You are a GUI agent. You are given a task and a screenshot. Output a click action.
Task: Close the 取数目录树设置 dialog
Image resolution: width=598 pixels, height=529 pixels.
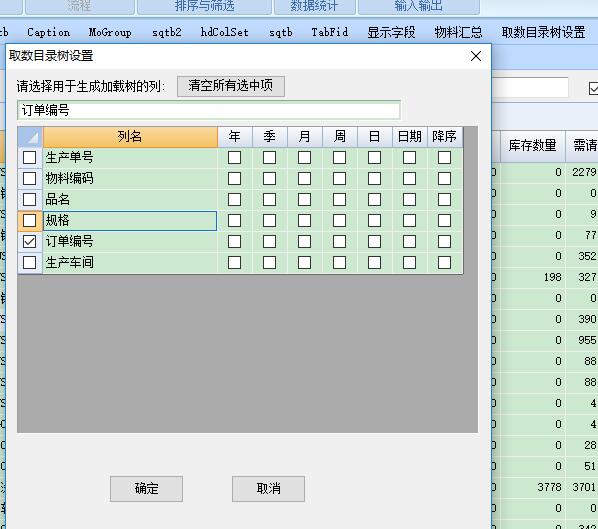476,56
